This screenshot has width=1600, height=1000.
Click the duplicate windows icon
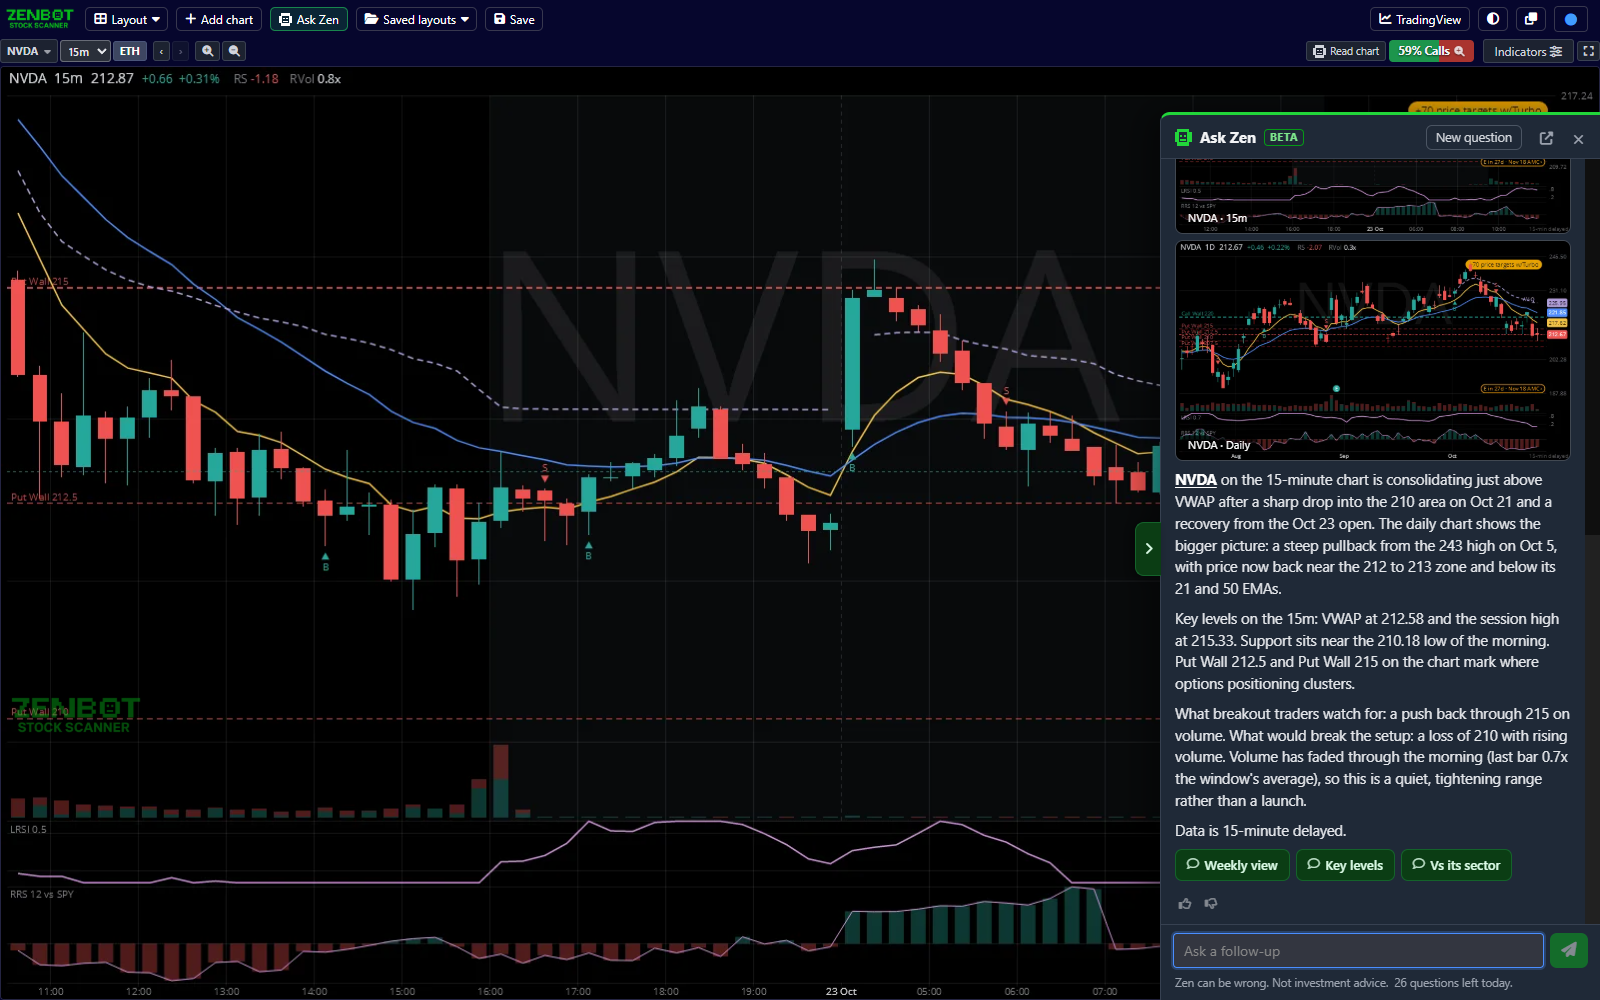click(1531, 19)
